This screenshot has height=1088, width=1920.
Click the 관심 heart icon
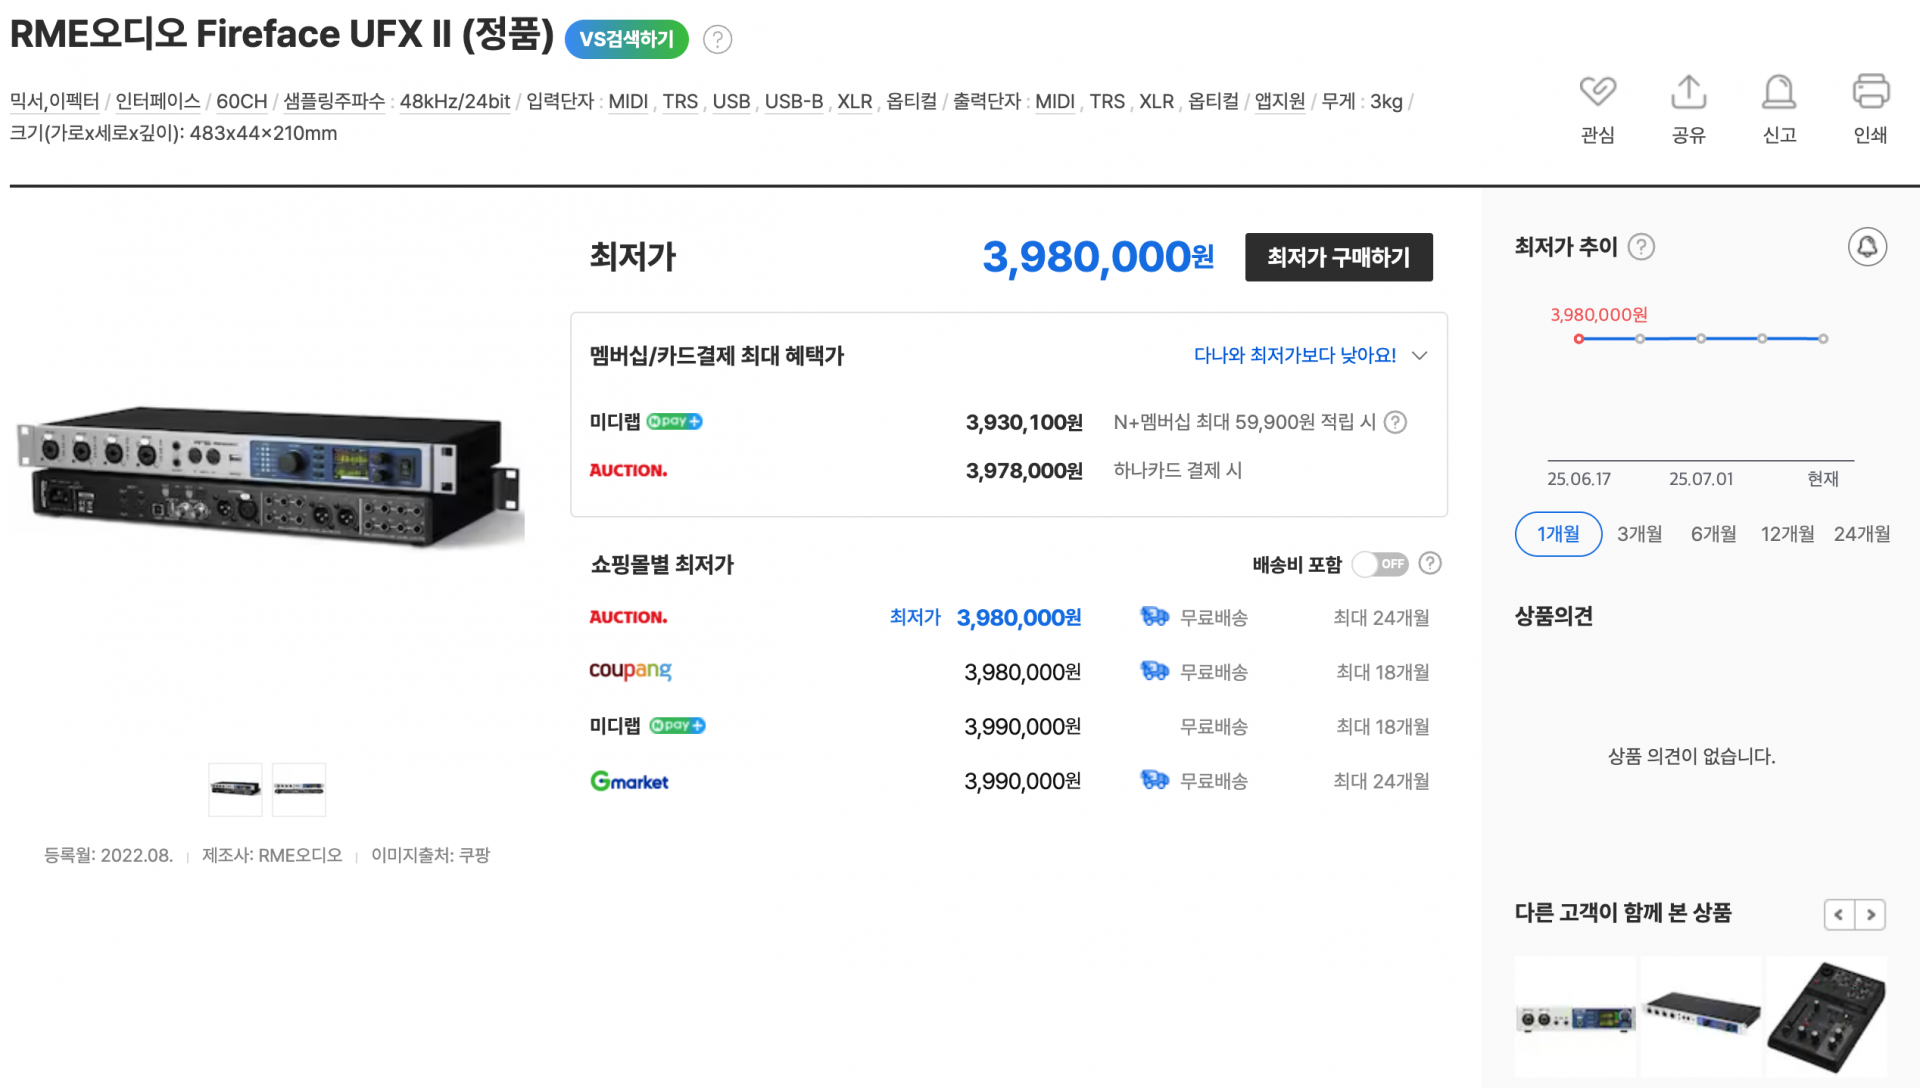click(x=1597, y=92)
